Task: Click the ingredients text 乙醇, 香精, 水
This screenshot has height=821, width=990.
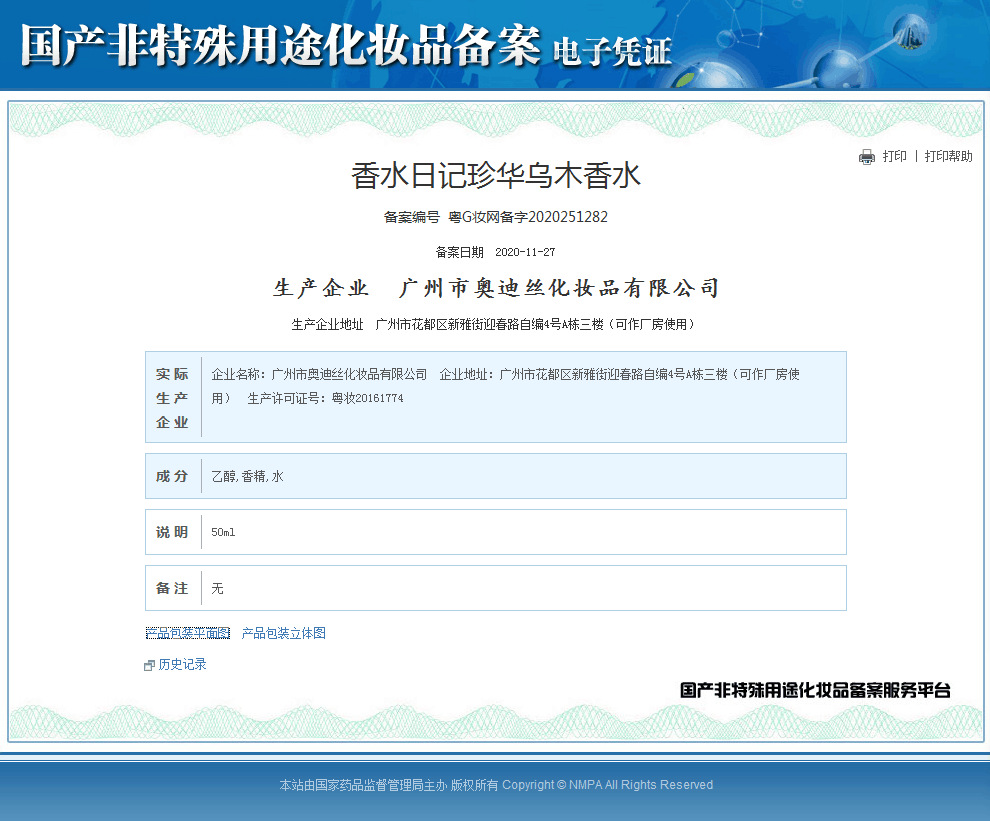Action: (x=248, y=476)
